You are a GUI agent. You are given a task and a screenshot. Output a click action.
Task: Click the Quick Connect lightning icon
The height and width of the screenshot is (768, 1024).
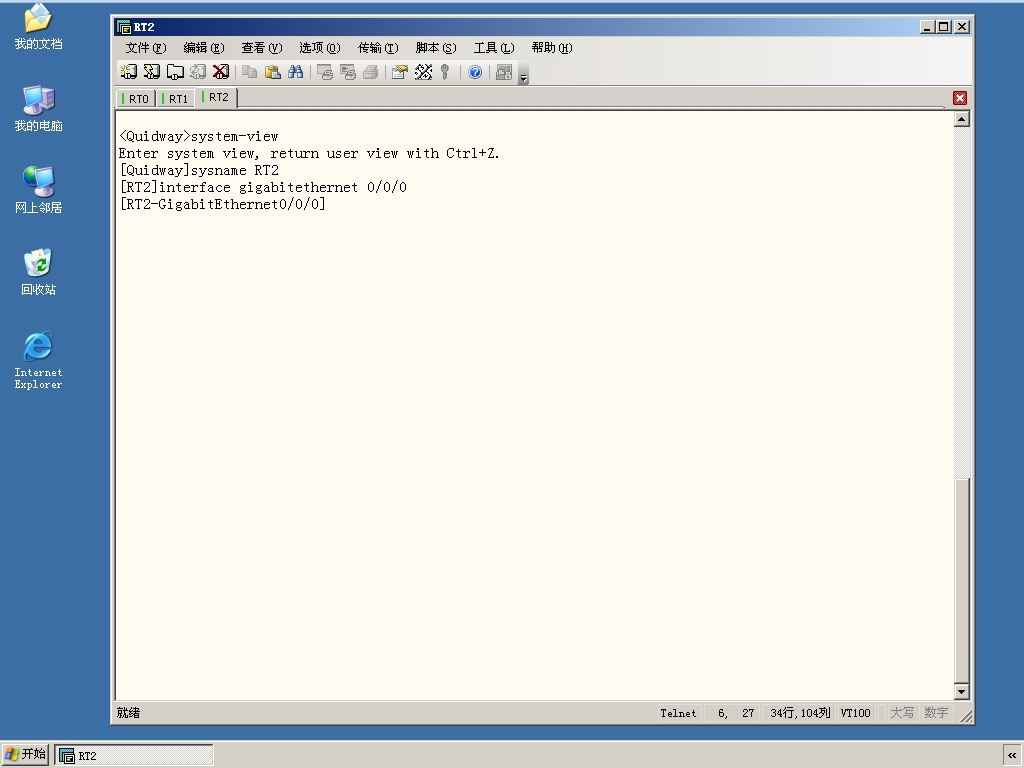click(x=152, y=72)
